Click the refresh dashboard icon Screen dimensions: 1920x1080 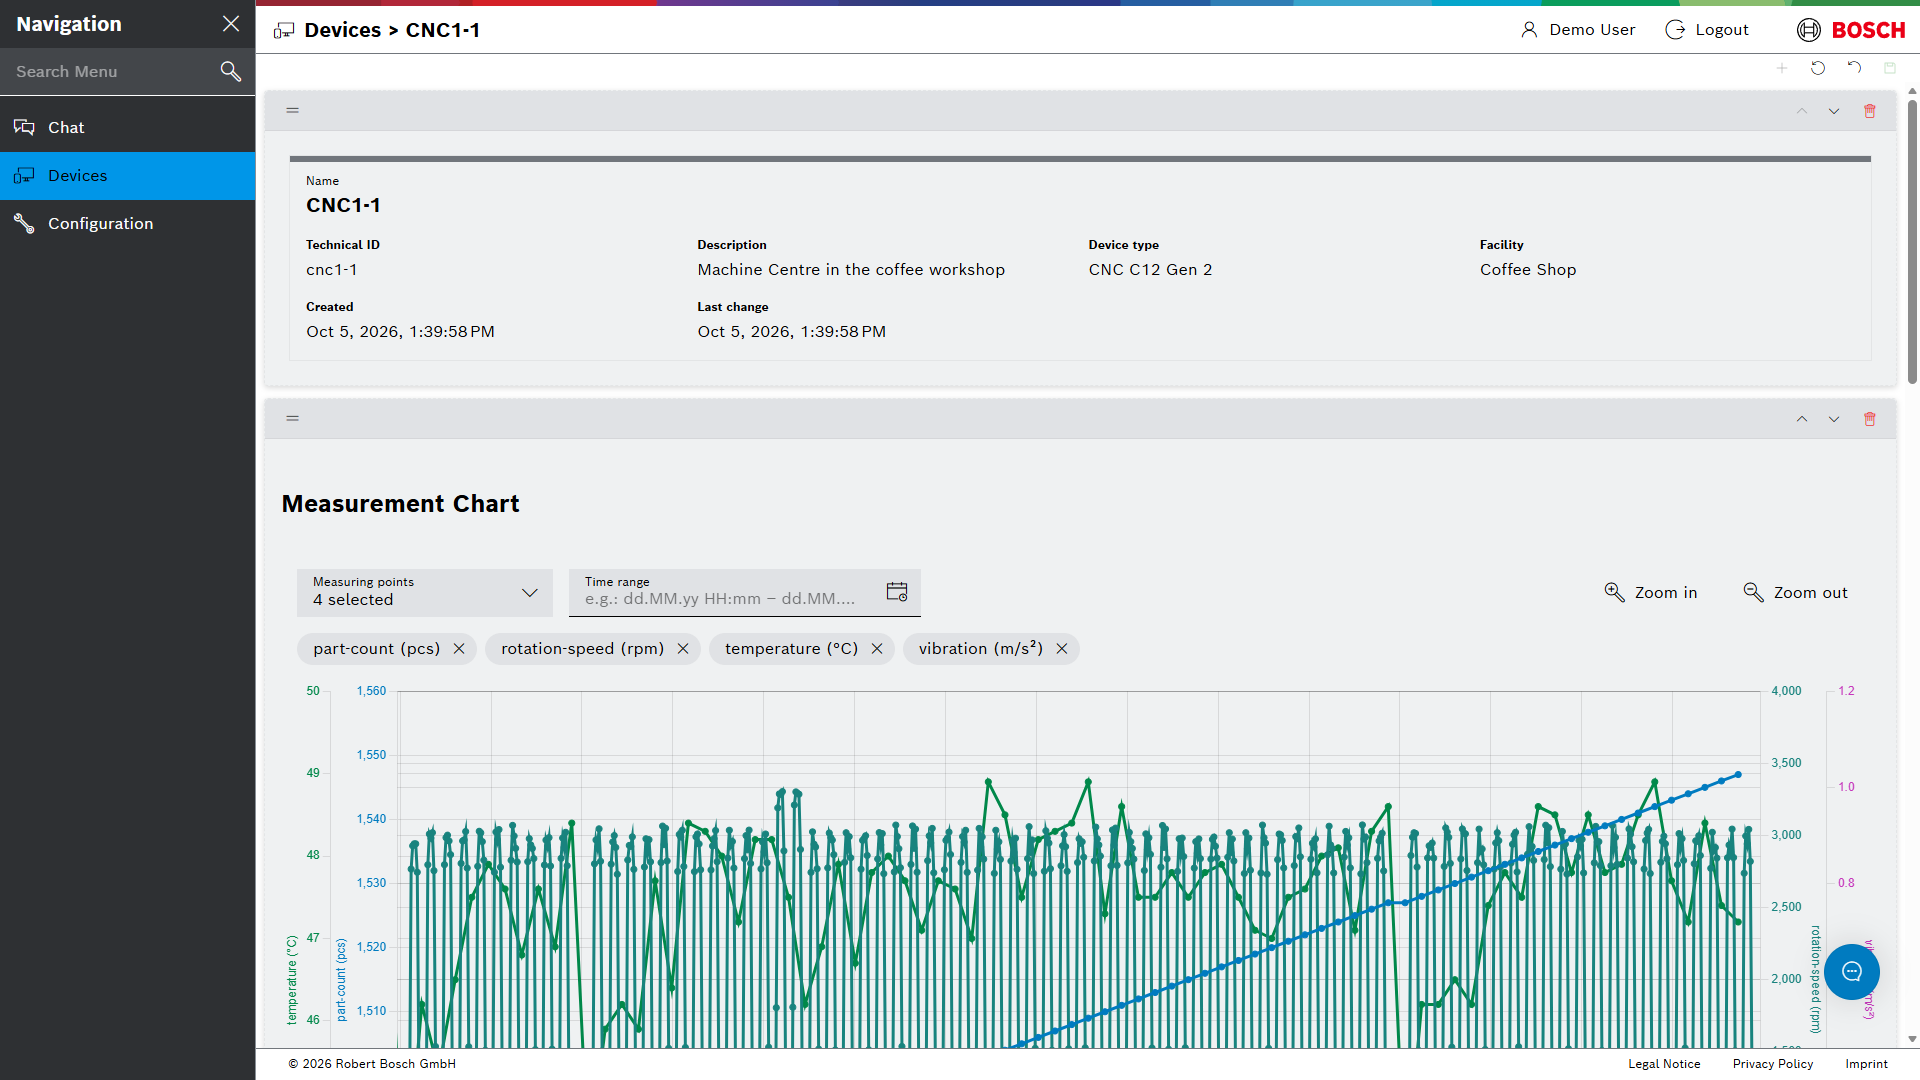pos(1818,68)
